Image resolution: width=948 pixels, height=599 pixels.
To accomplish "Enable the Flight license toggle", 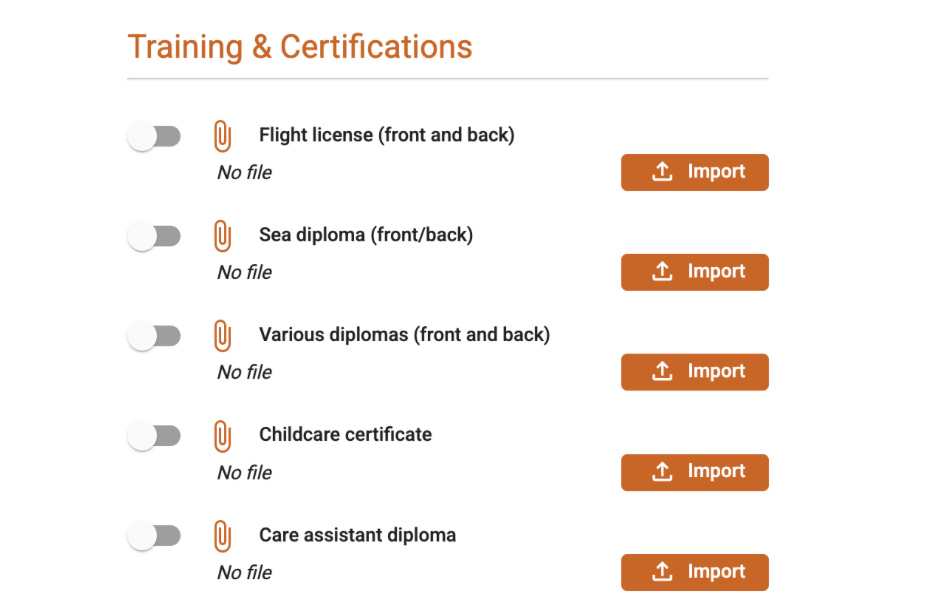I will click(154, 137).
